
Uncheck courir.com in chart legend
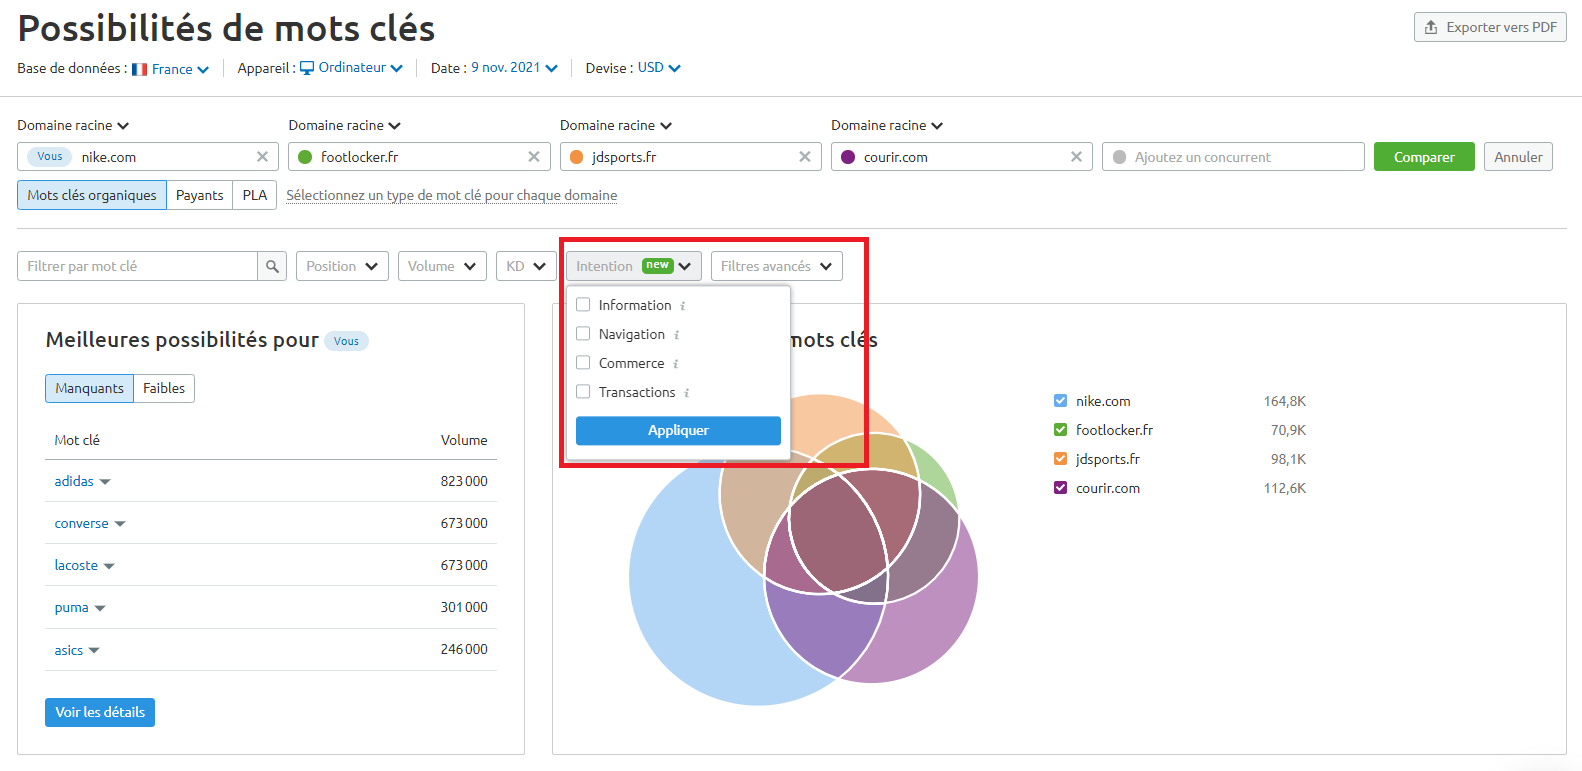tap(1061, 488)
